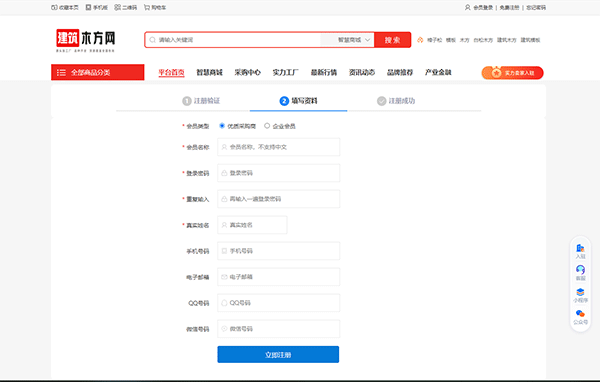Open the 最新行情 navigation item
The height and width of the screenshot is (382, 600).
click(x=324, y=72)
